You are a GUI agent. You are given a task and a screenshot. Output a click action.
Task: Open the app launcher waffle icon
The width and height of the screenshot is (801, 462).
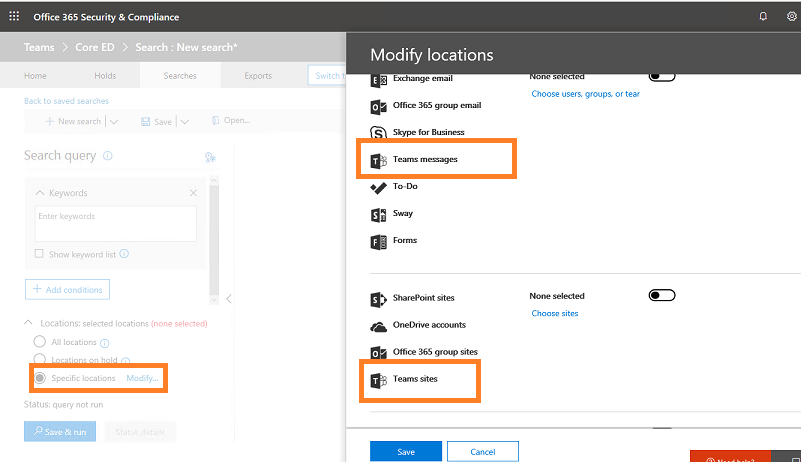click(x=14, y=16)
